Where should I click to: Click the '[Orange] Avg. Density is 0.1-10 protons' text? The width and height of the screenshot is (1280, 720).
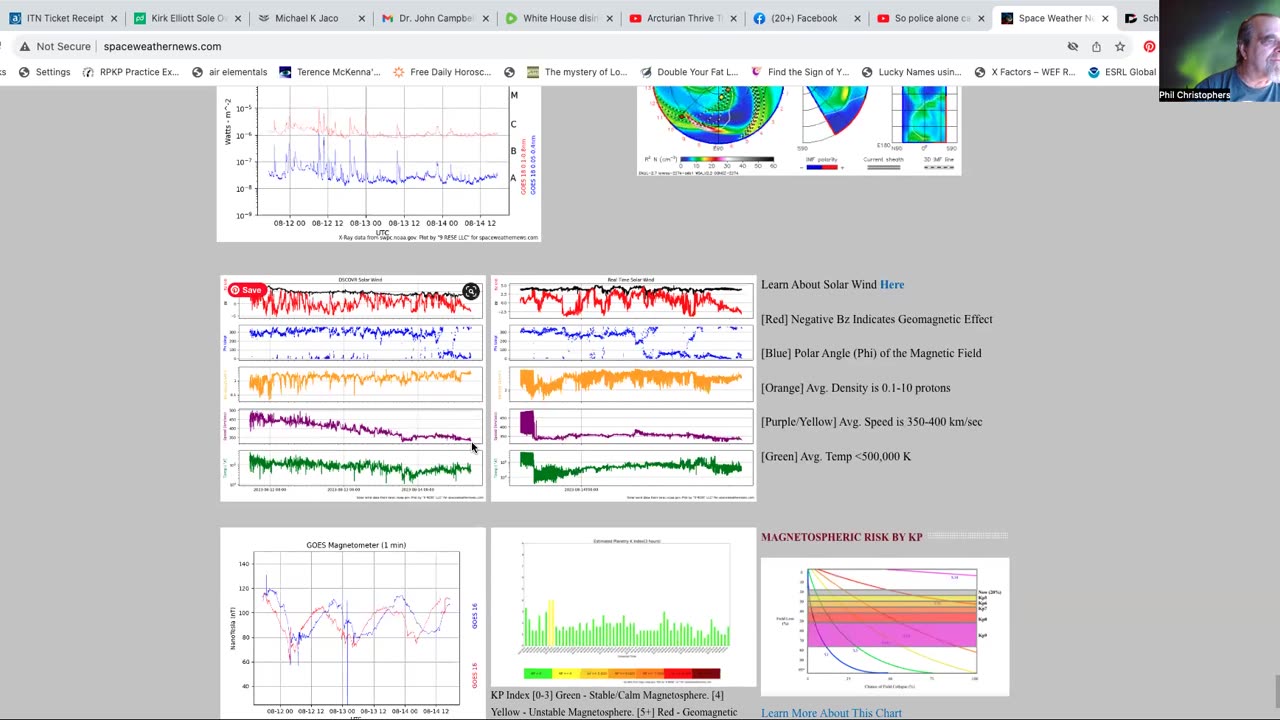click(x=856, y=388)
